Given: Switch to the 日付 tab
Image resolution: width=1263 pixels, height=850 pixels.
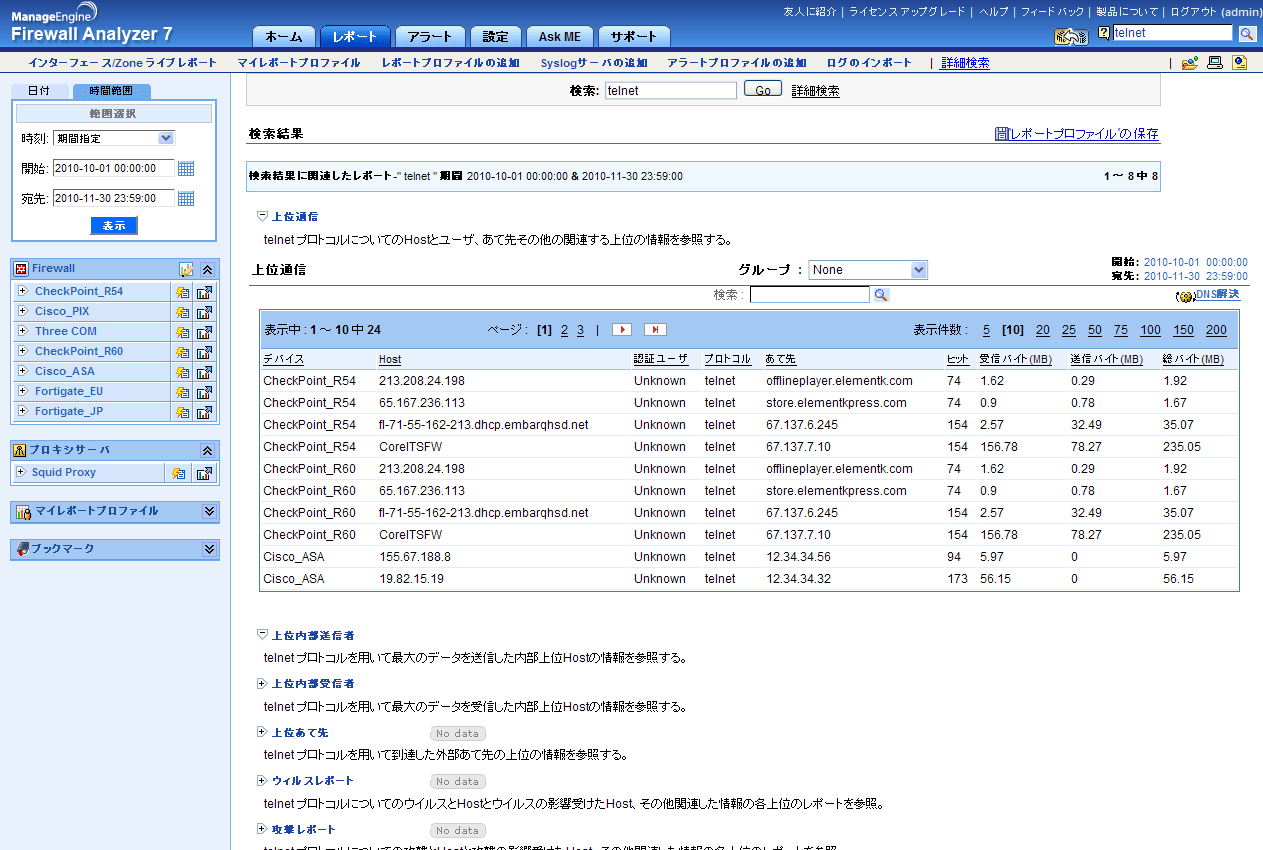Looking at the screenshot, I should (x=39, y=91).
